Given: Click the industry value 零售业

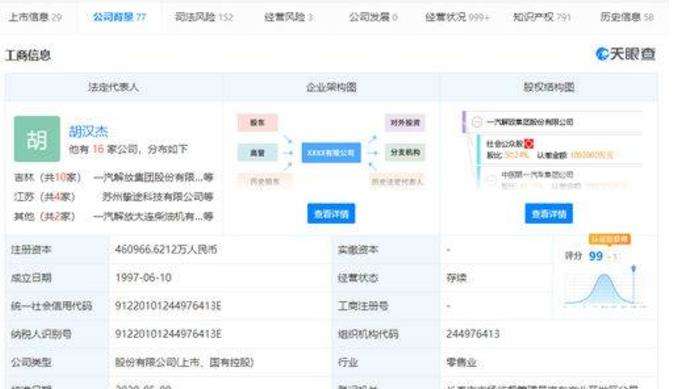Looking at the screenshot, I should pos(461,362).
